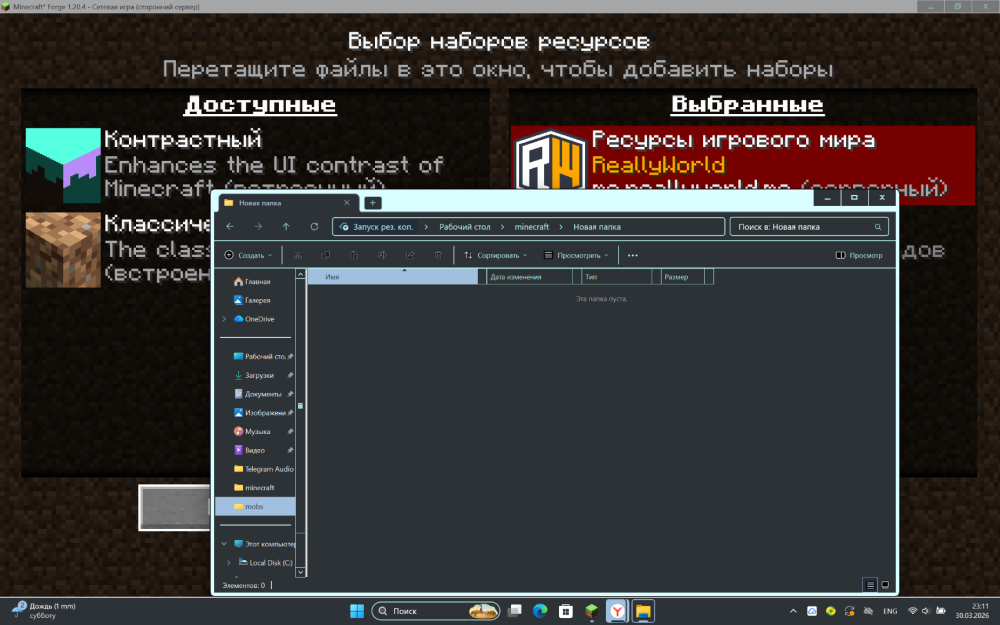1000x625 pixels.
Task: Open Главная in navigation pane
Action: pos(255,281)
